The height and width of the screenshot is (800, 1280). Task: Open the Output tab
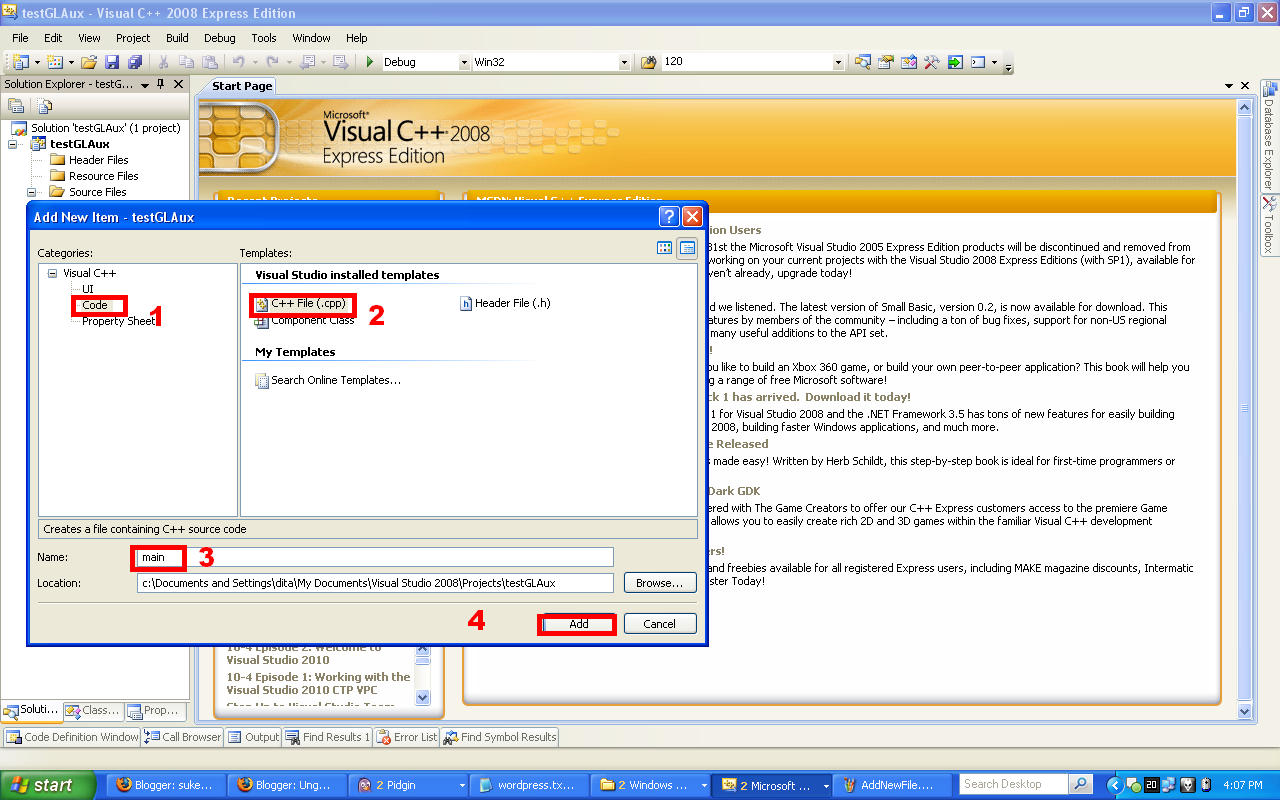point(254,737)
